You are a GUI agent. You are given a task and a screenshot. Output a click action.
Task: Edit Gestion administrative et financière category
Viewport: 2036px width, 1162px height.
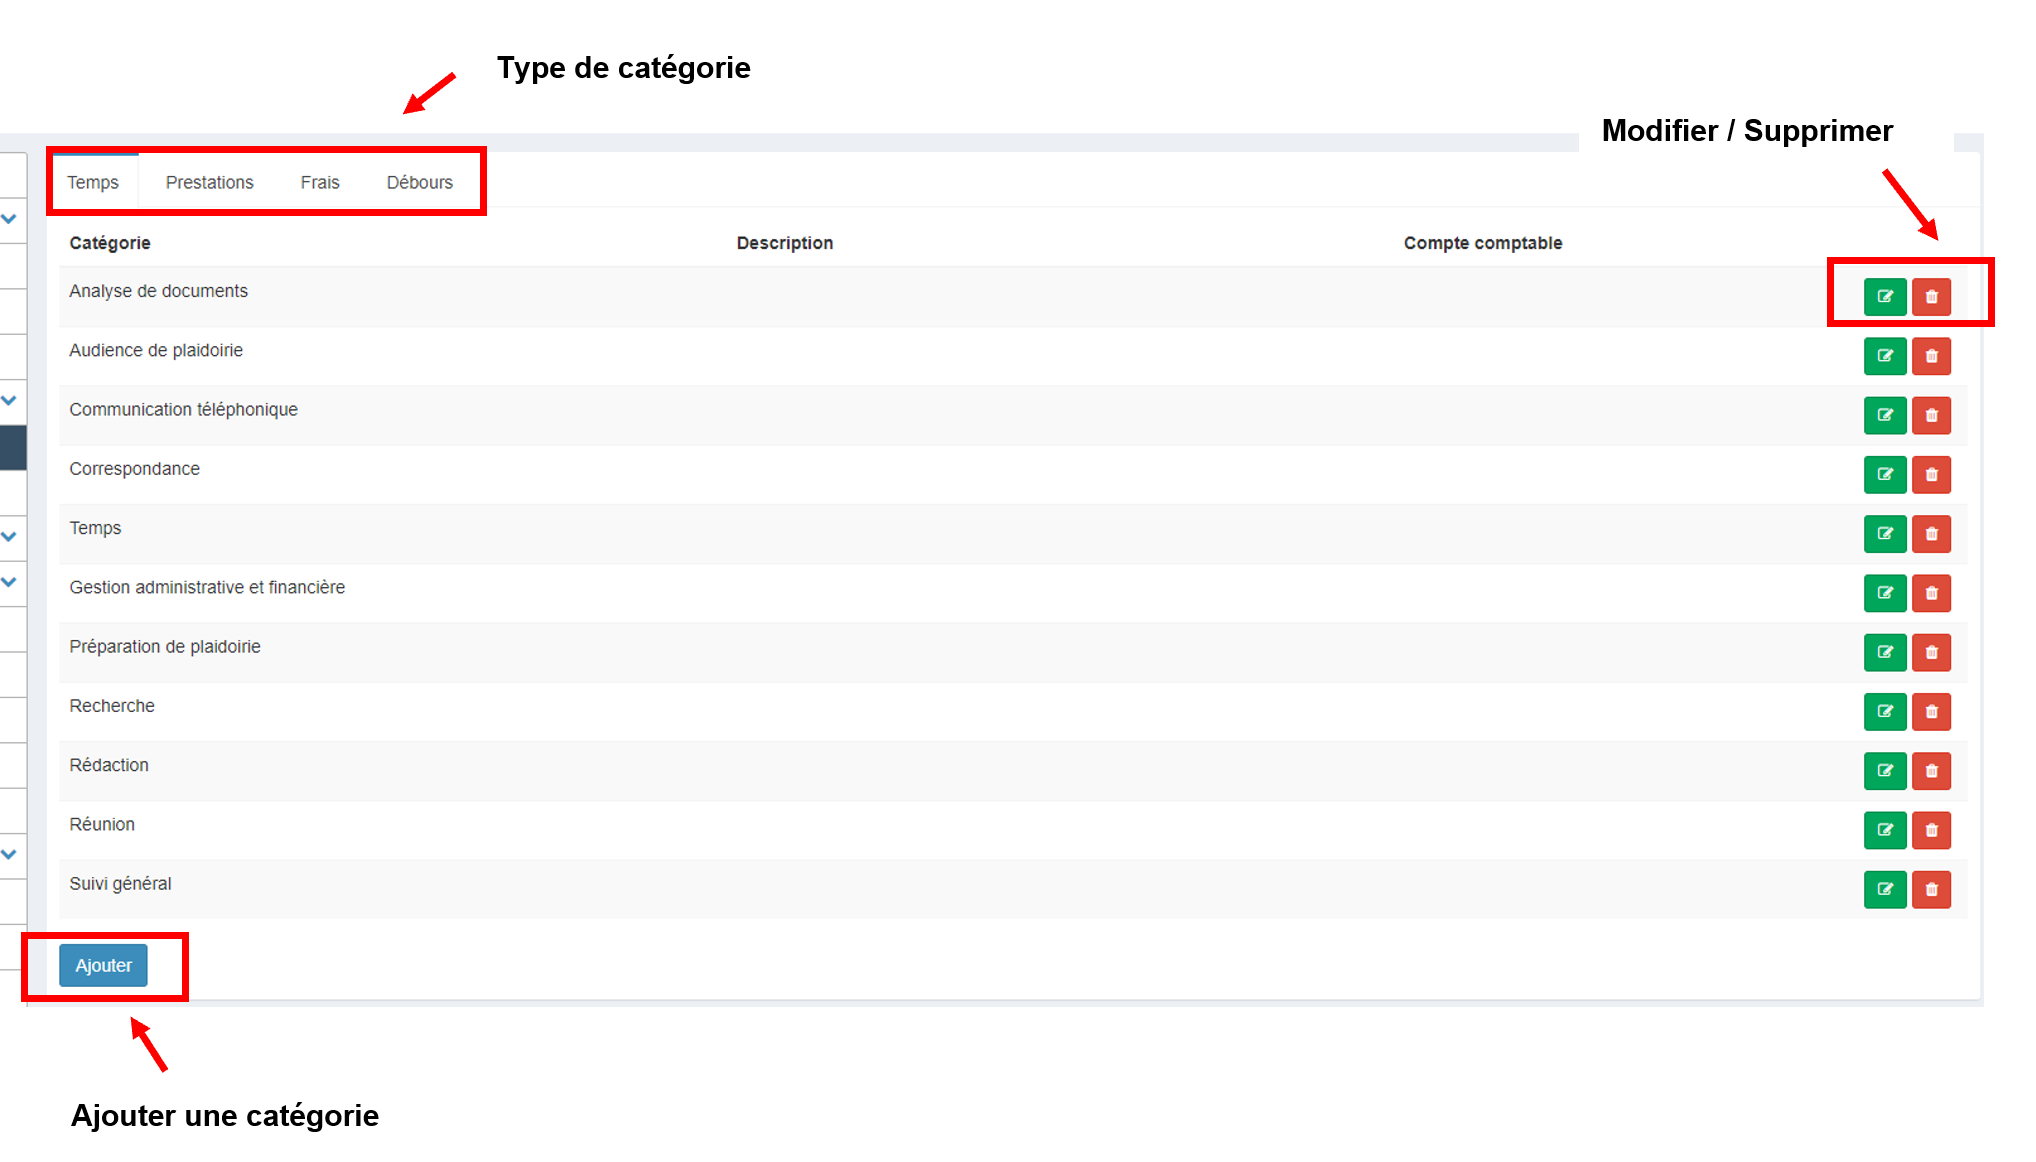(x=1884, y=593)
